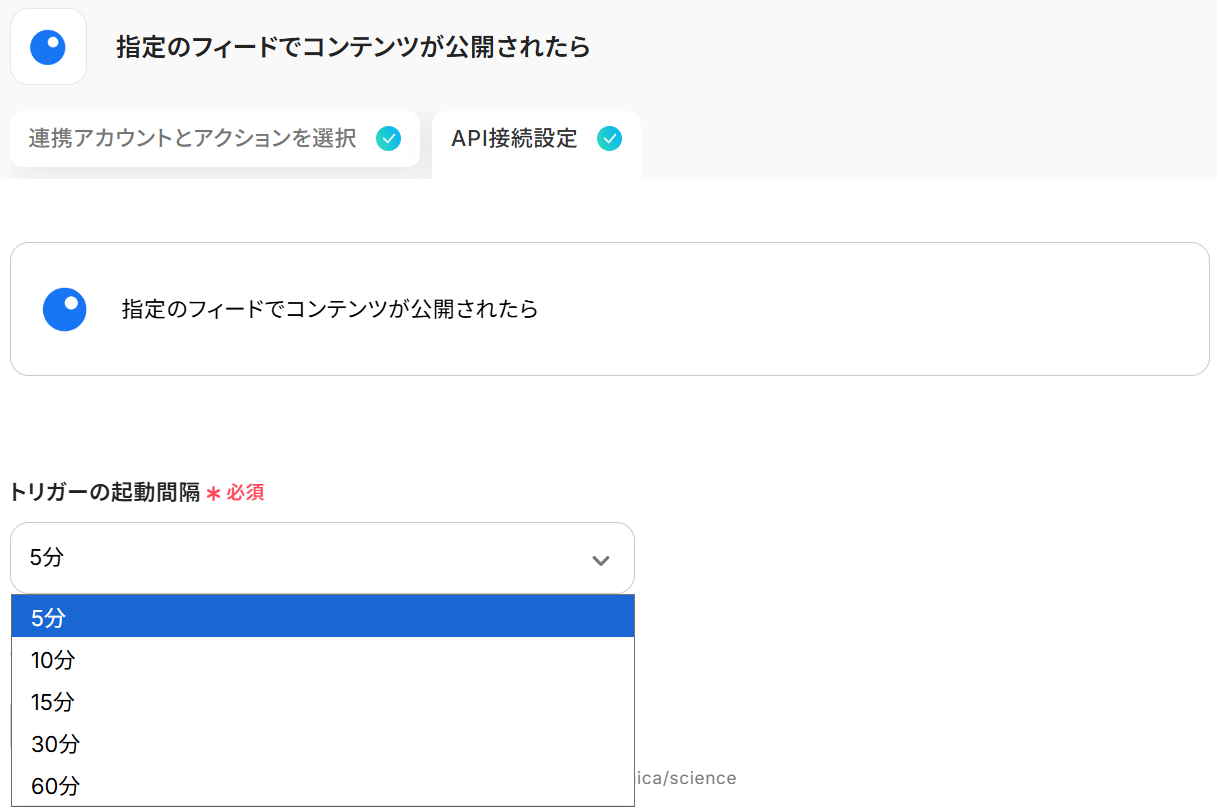Click checkmark icon beside API接続設定
The height and width of the screenshot is (812, 1217).
(609, 139)
